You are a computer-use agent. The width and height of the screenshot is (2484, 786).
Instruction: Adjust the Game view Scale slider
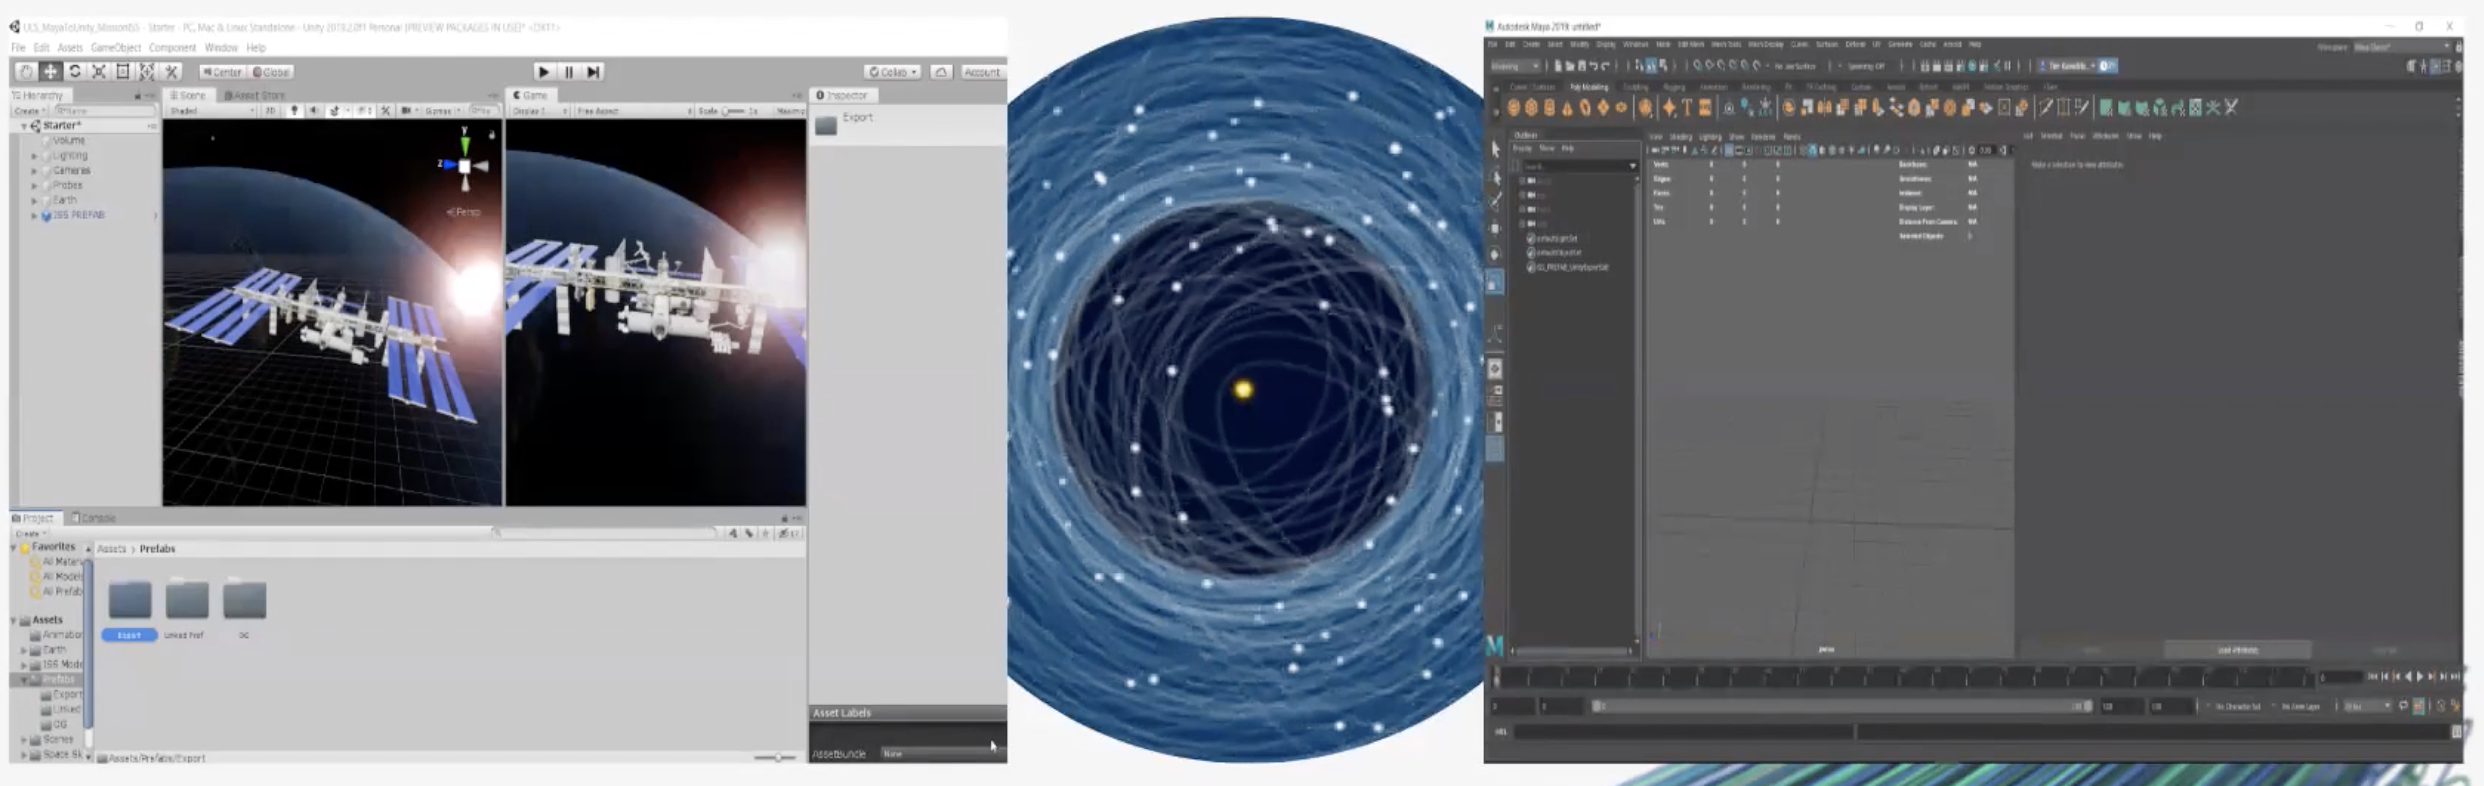click(734, 111)
